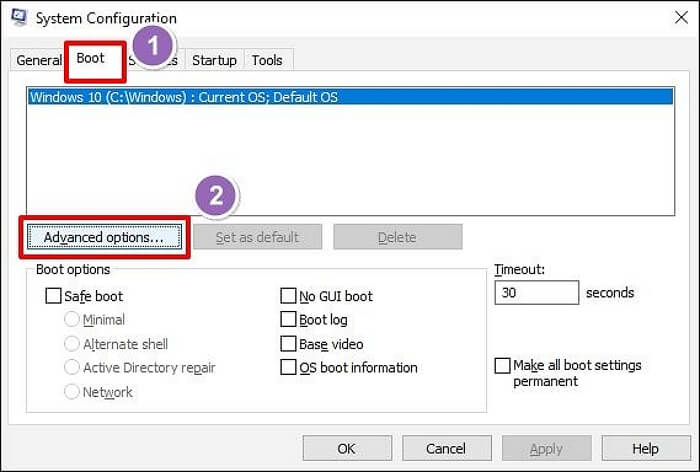Image resolution: width=700 pixels, height=472 pixels.
Task: Tick Make all boot settings permanent
Action: point(502,366)
